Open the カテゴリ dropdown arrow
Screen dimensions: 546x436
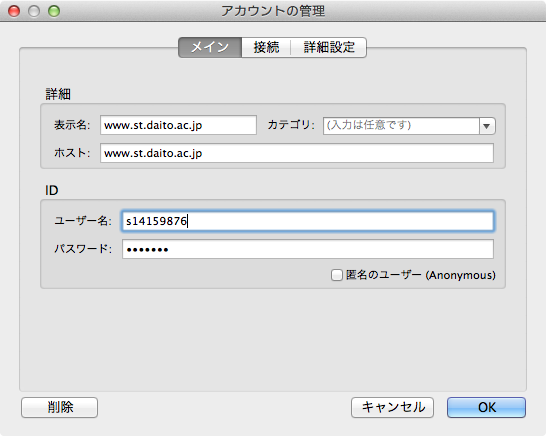[487, 126]
